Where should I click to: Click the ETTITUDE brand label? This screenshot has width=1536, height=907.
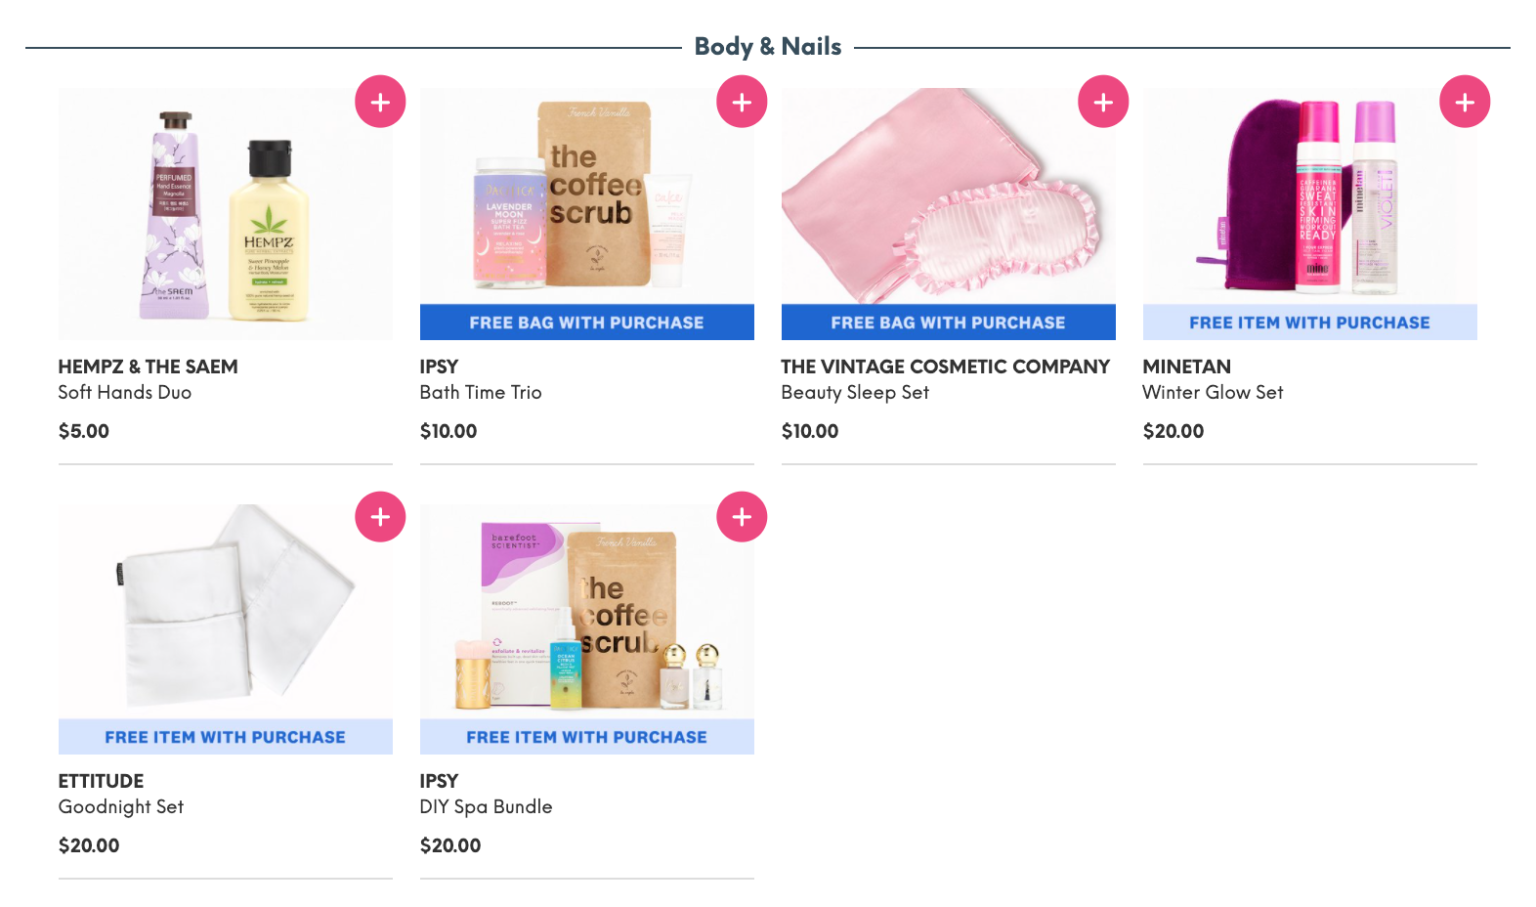click(101, 781)
